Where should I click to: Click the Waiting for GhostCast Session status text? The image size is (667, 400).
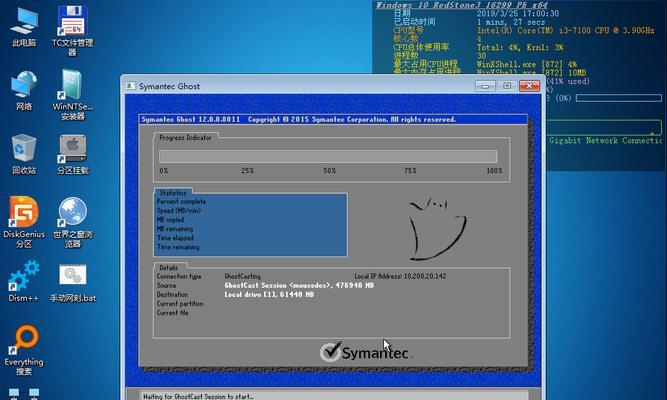[198, 397]
